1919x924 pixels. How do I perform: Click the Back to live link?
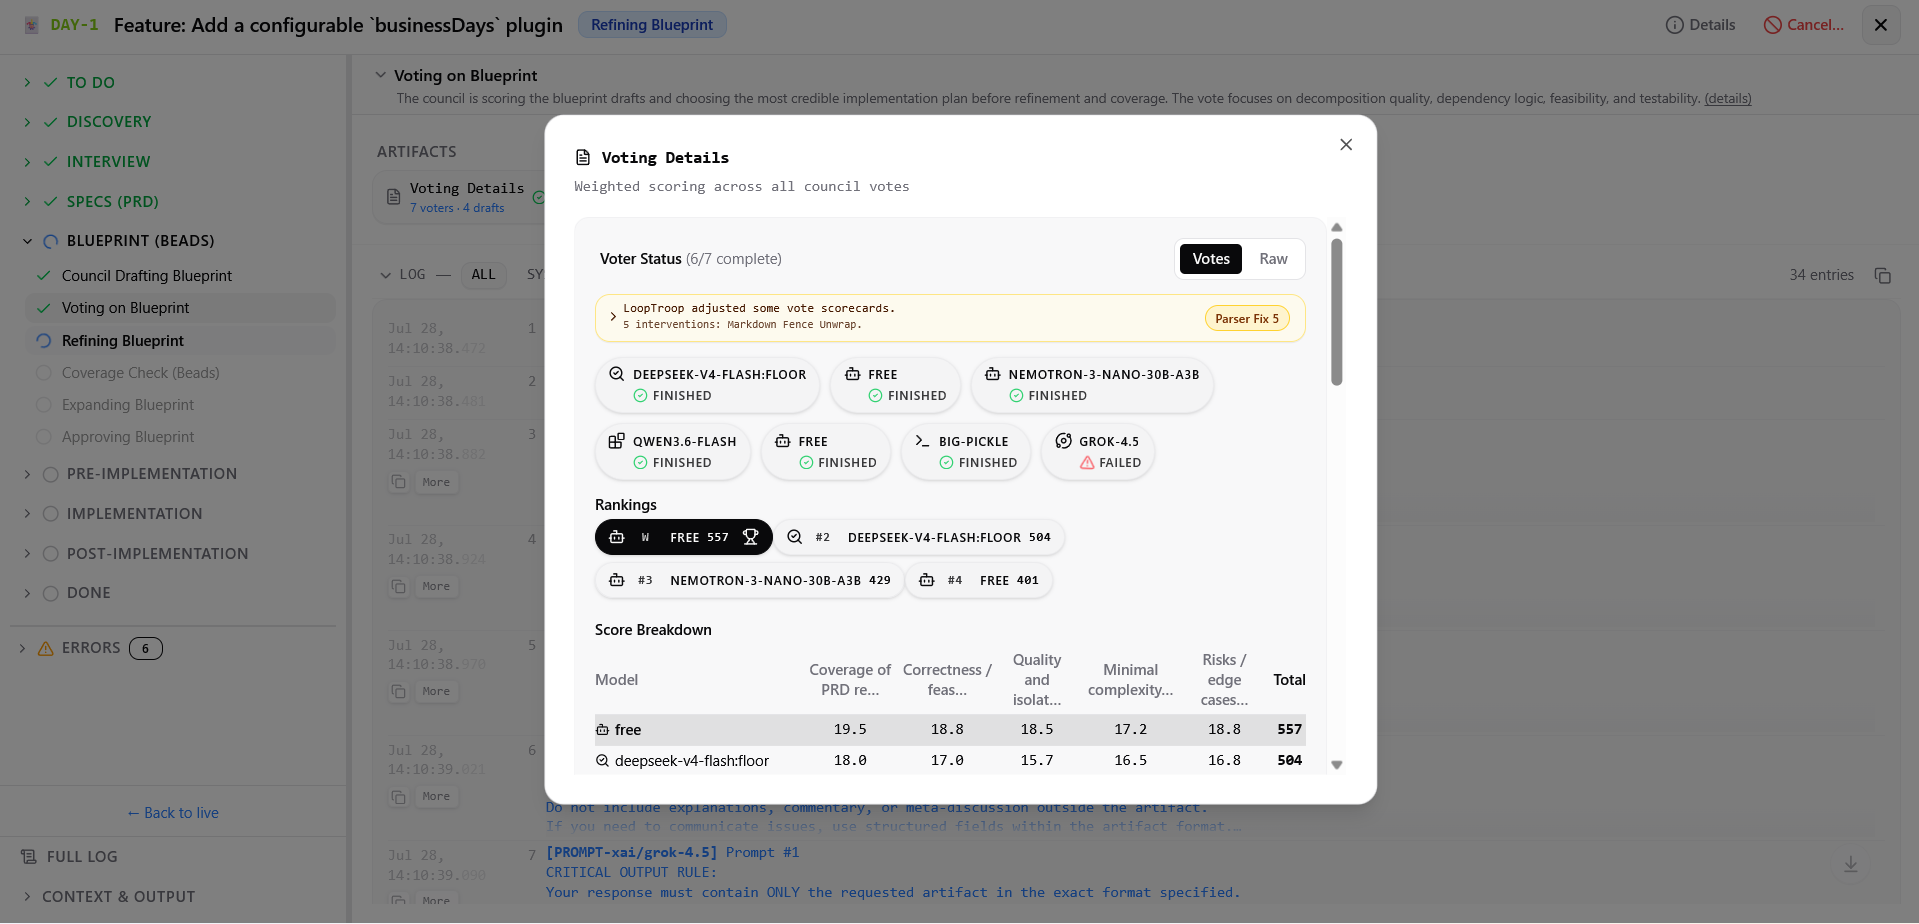[173, 813]
